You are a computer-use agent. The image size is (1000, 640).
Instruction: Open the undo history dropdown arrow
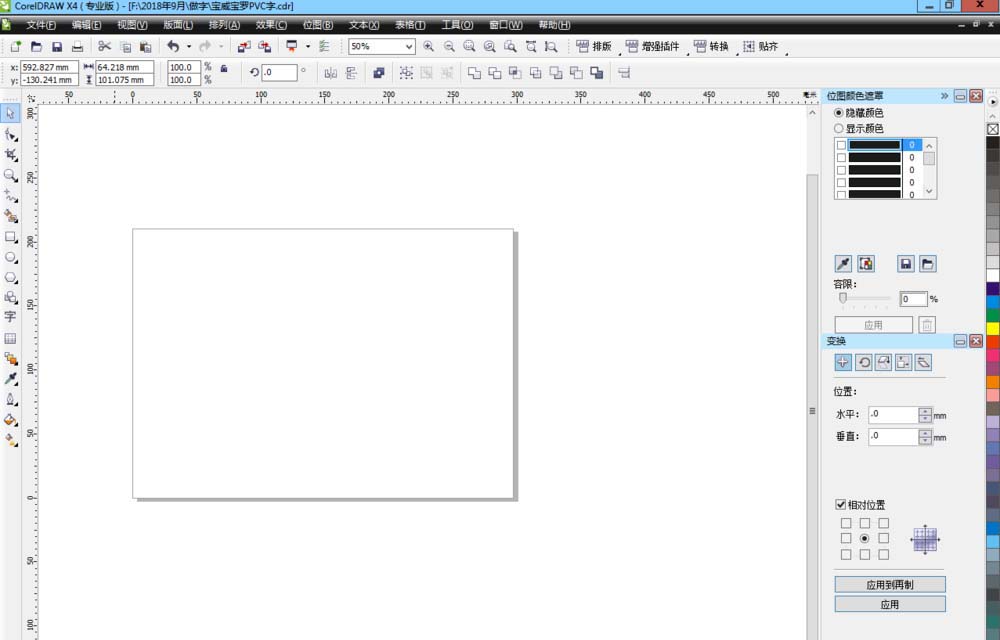[189, 47]
